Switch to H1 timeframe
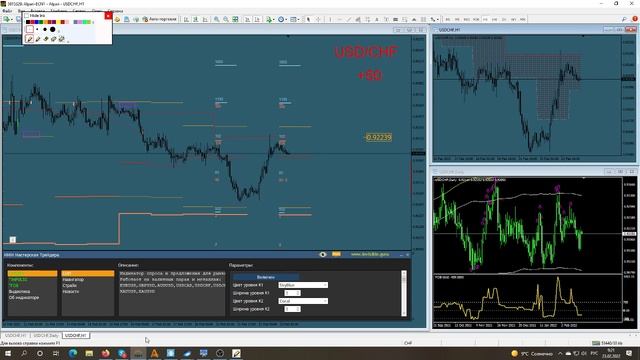The height and width of the screenshot is (360, 640). pos(485,19)
